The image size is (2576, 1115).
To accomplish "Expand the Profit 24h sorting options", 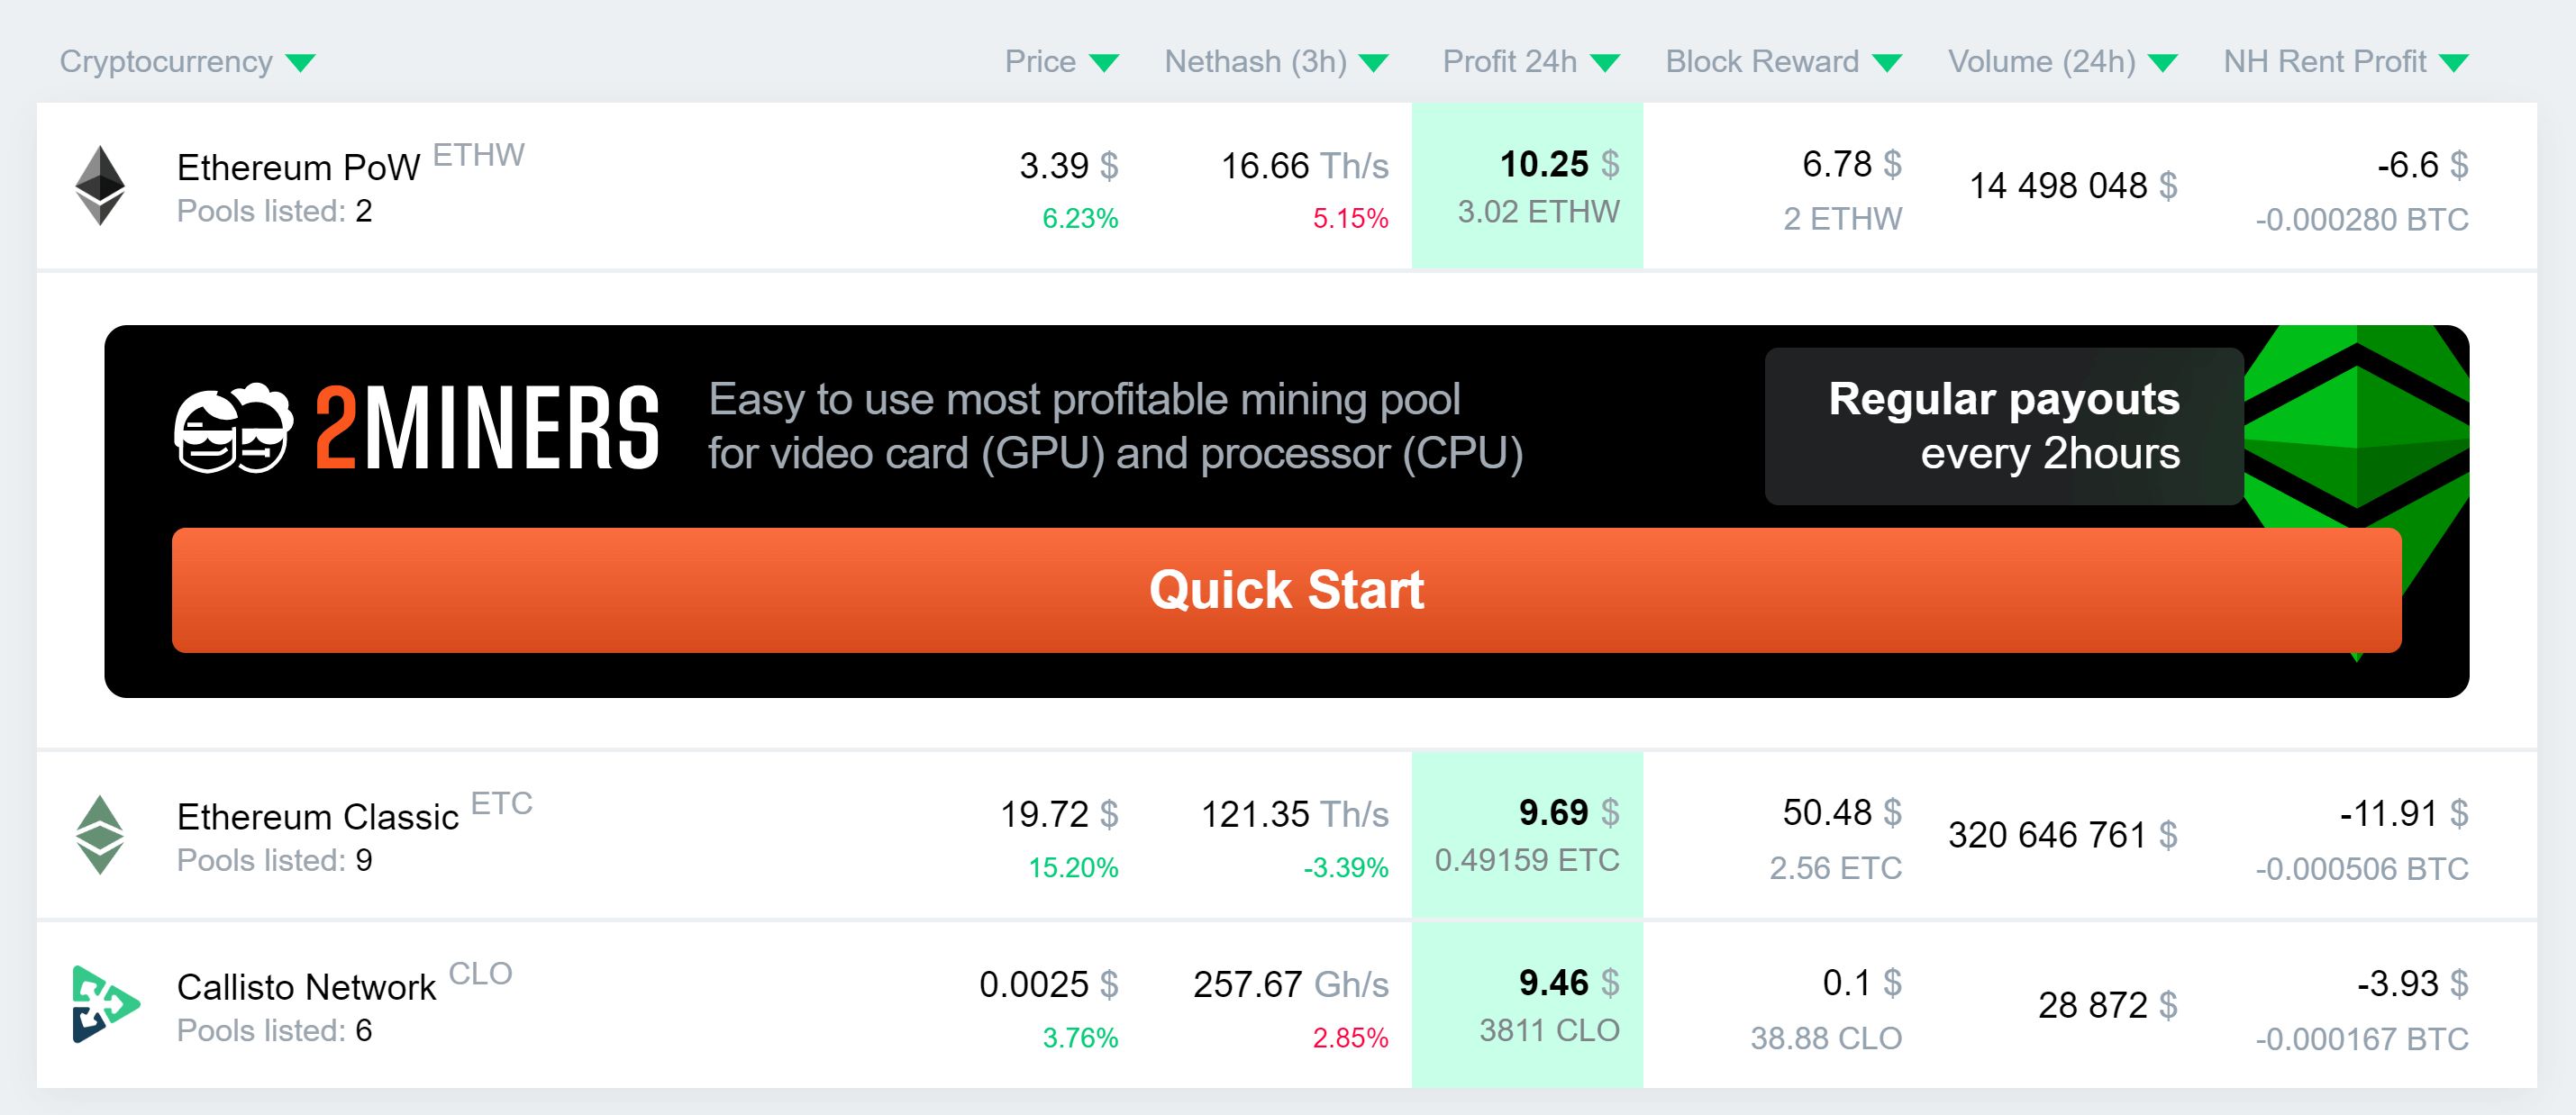I will 1605,61.
